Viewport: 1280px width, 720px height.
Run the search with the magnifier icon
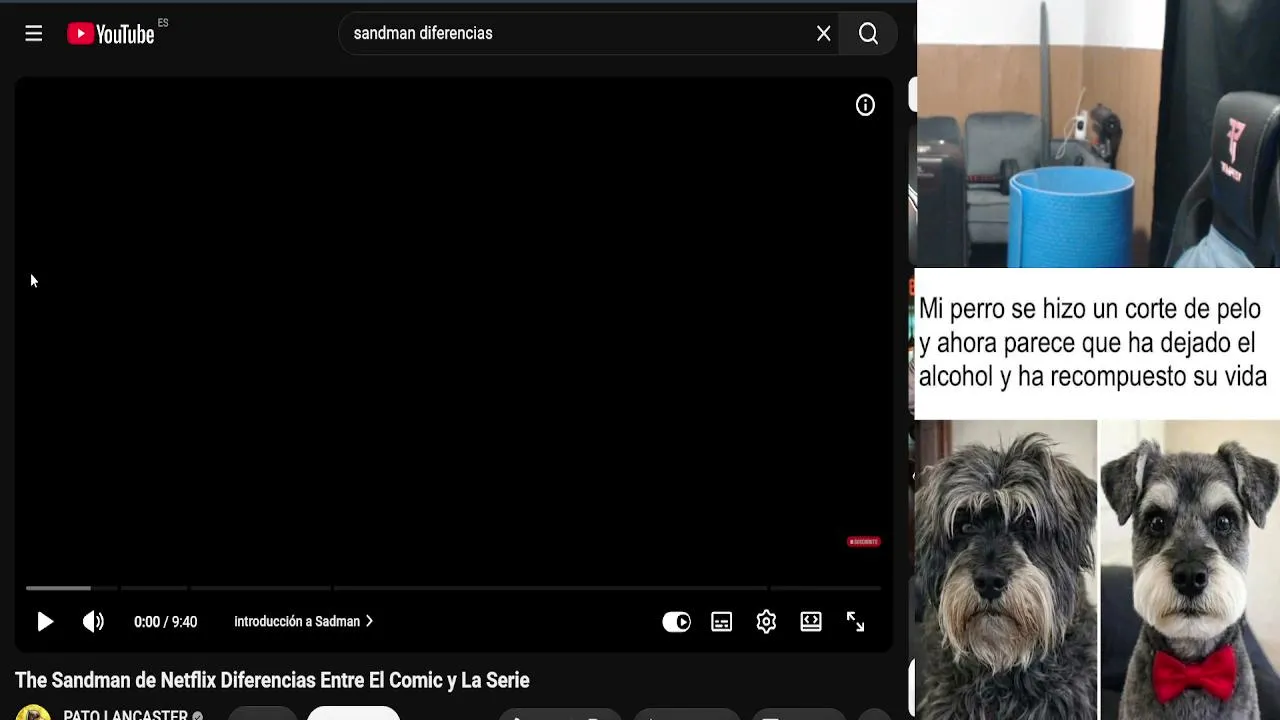point(868,34)
